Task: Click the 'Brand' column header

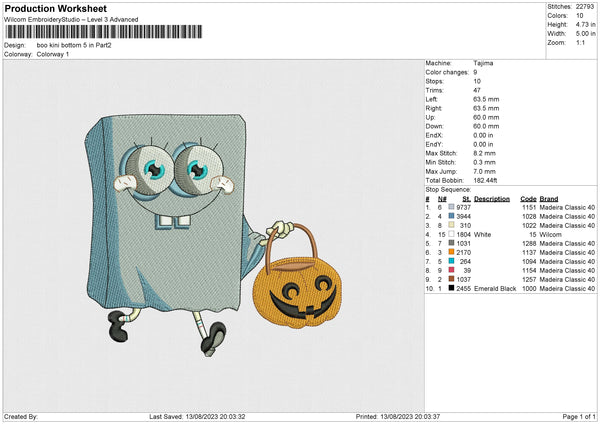Action: [x=549, y=199]
